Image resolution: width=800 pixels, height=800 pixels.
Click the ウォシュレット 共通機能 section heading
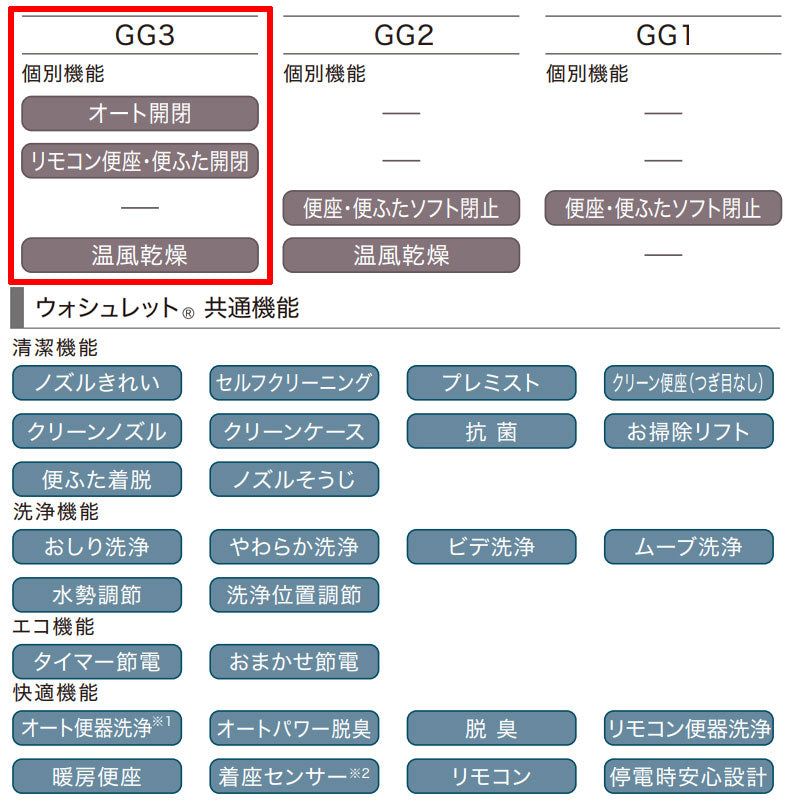pos(167,308)
